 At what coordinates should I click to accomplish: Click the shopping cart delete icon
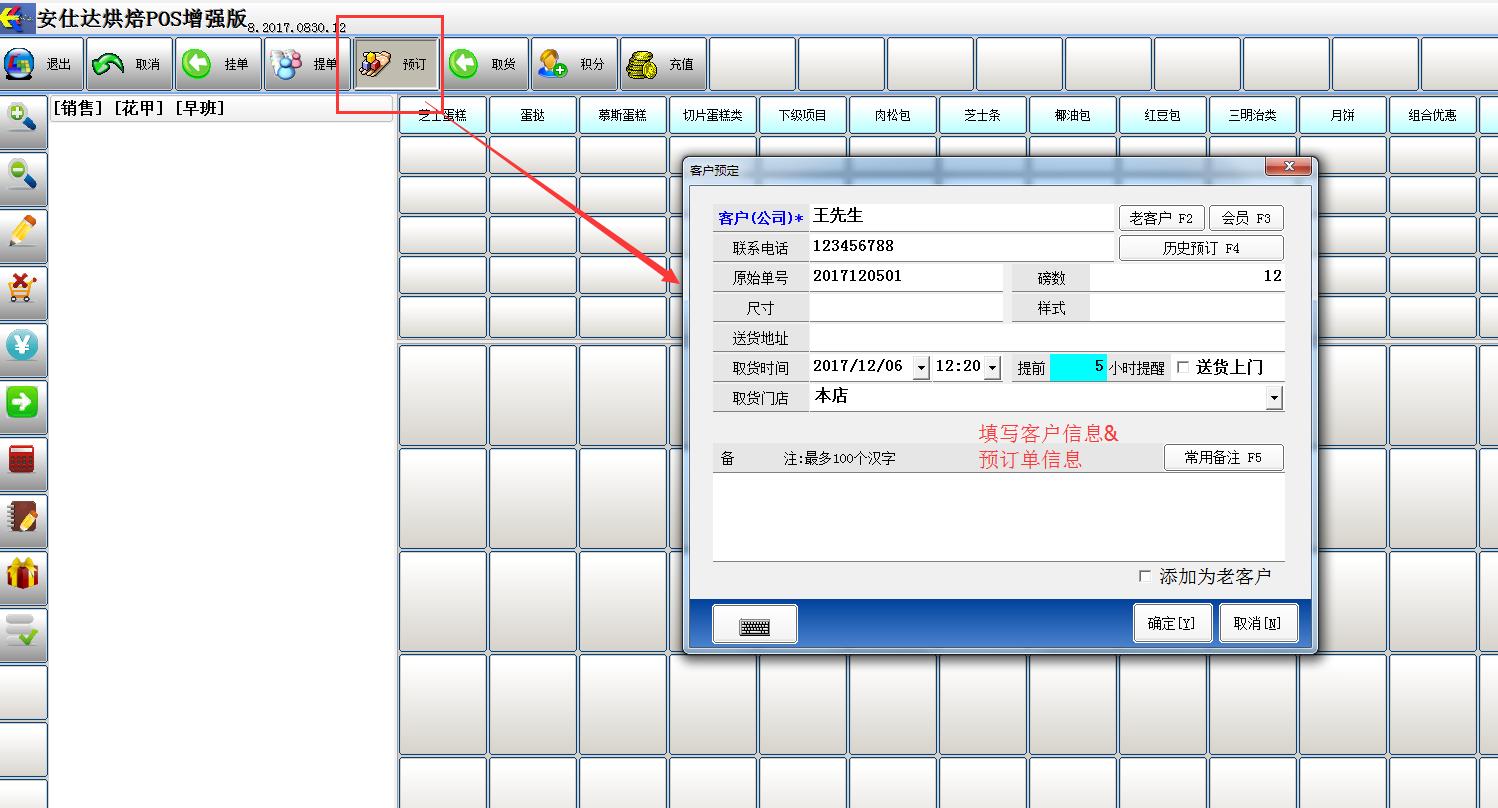pyautogui.click(x=23, y=292)
